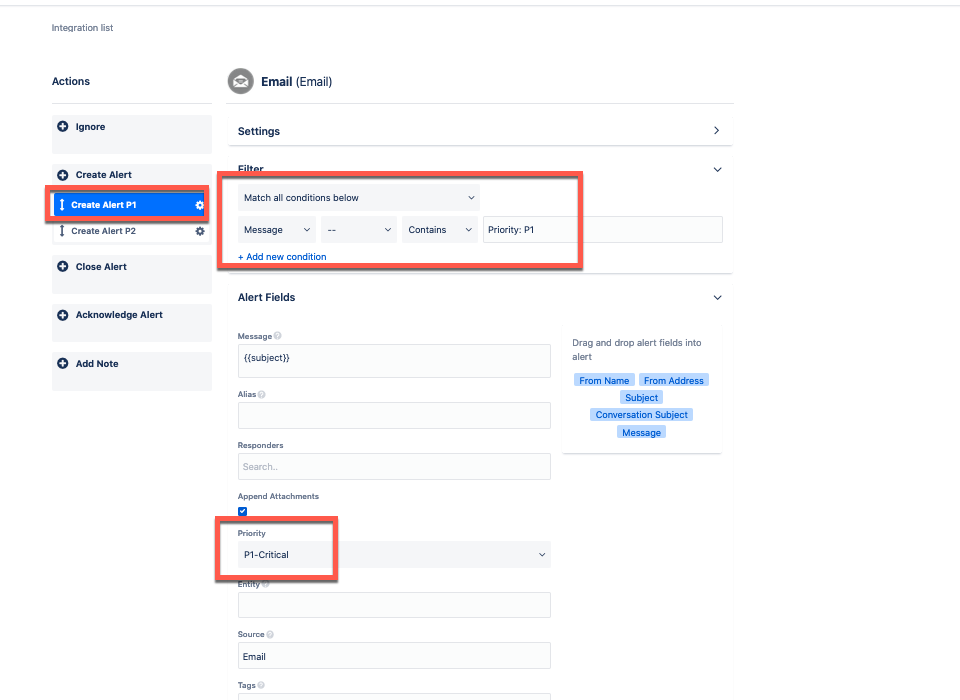Screen dimensions: 960x700
Task: Click the Conversation Subject field chip
Action: click(x=642, y=415)
